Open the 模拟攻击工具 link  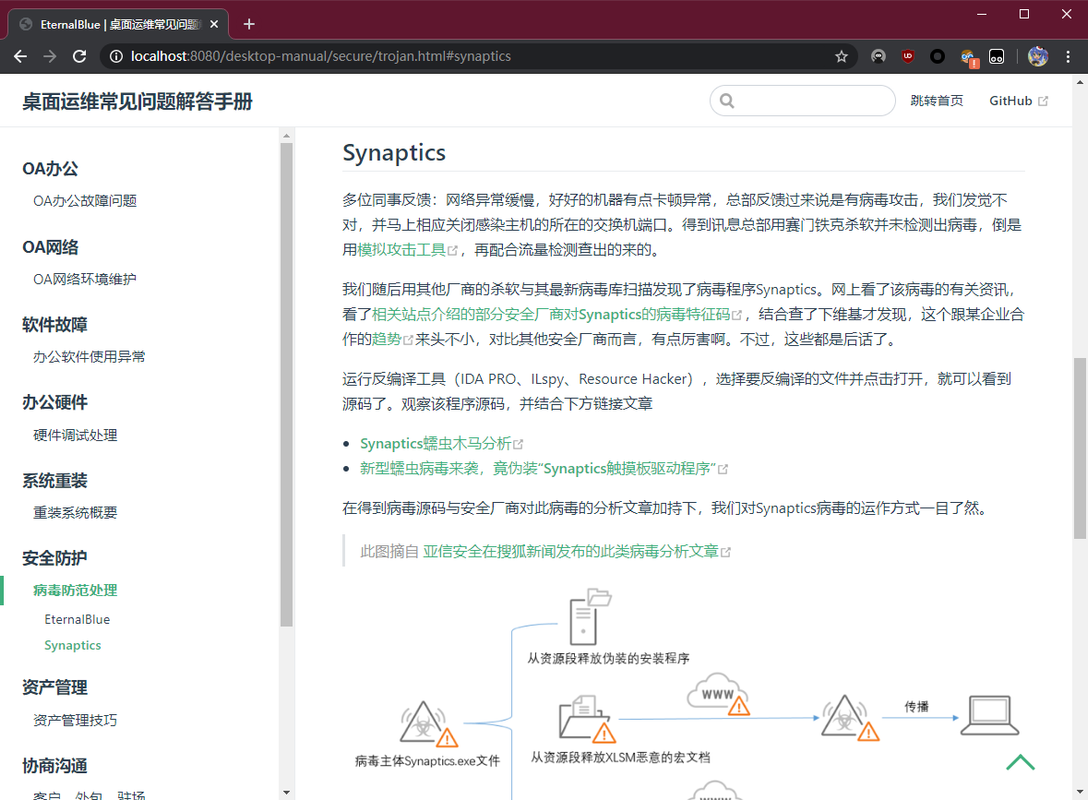407,250
